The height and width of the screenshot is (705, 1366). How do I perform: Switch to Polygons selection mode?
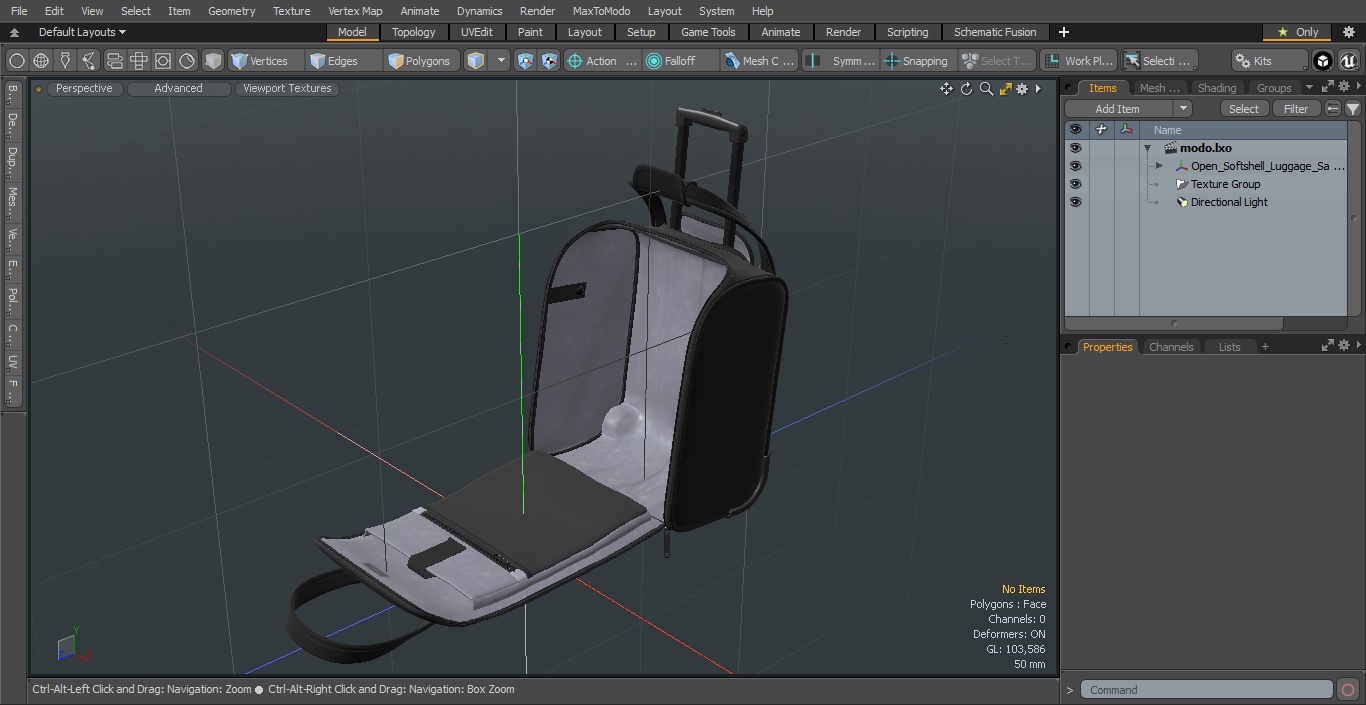[422, 61]
